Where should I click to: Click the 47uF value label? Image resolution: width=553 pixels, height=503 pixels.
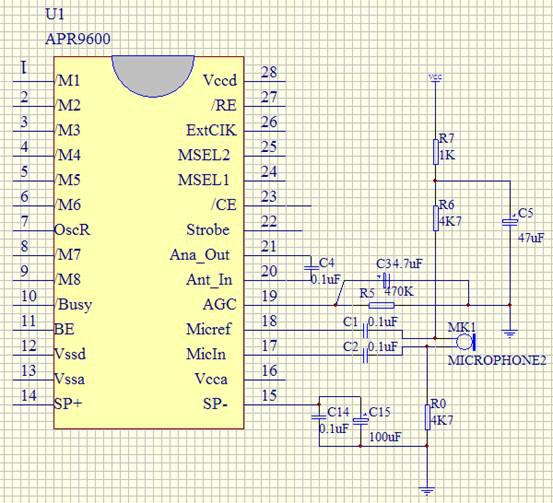click(x=531, y=238)
